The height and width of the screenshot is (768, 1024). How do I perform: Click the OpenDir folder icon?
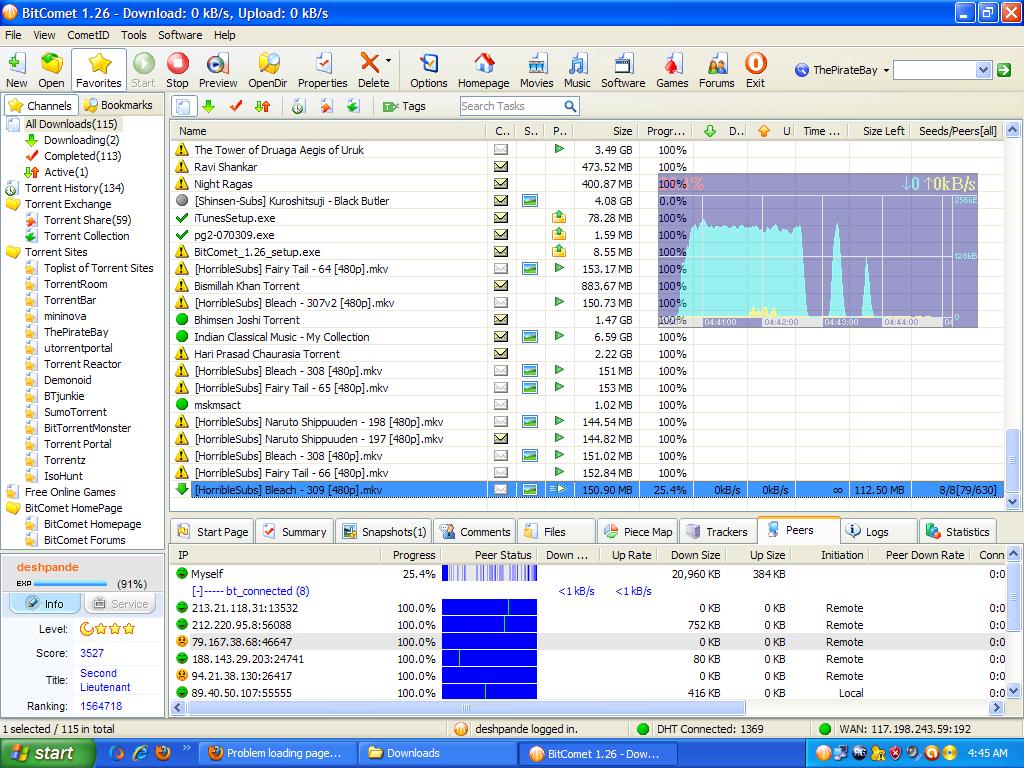(268, 70)
